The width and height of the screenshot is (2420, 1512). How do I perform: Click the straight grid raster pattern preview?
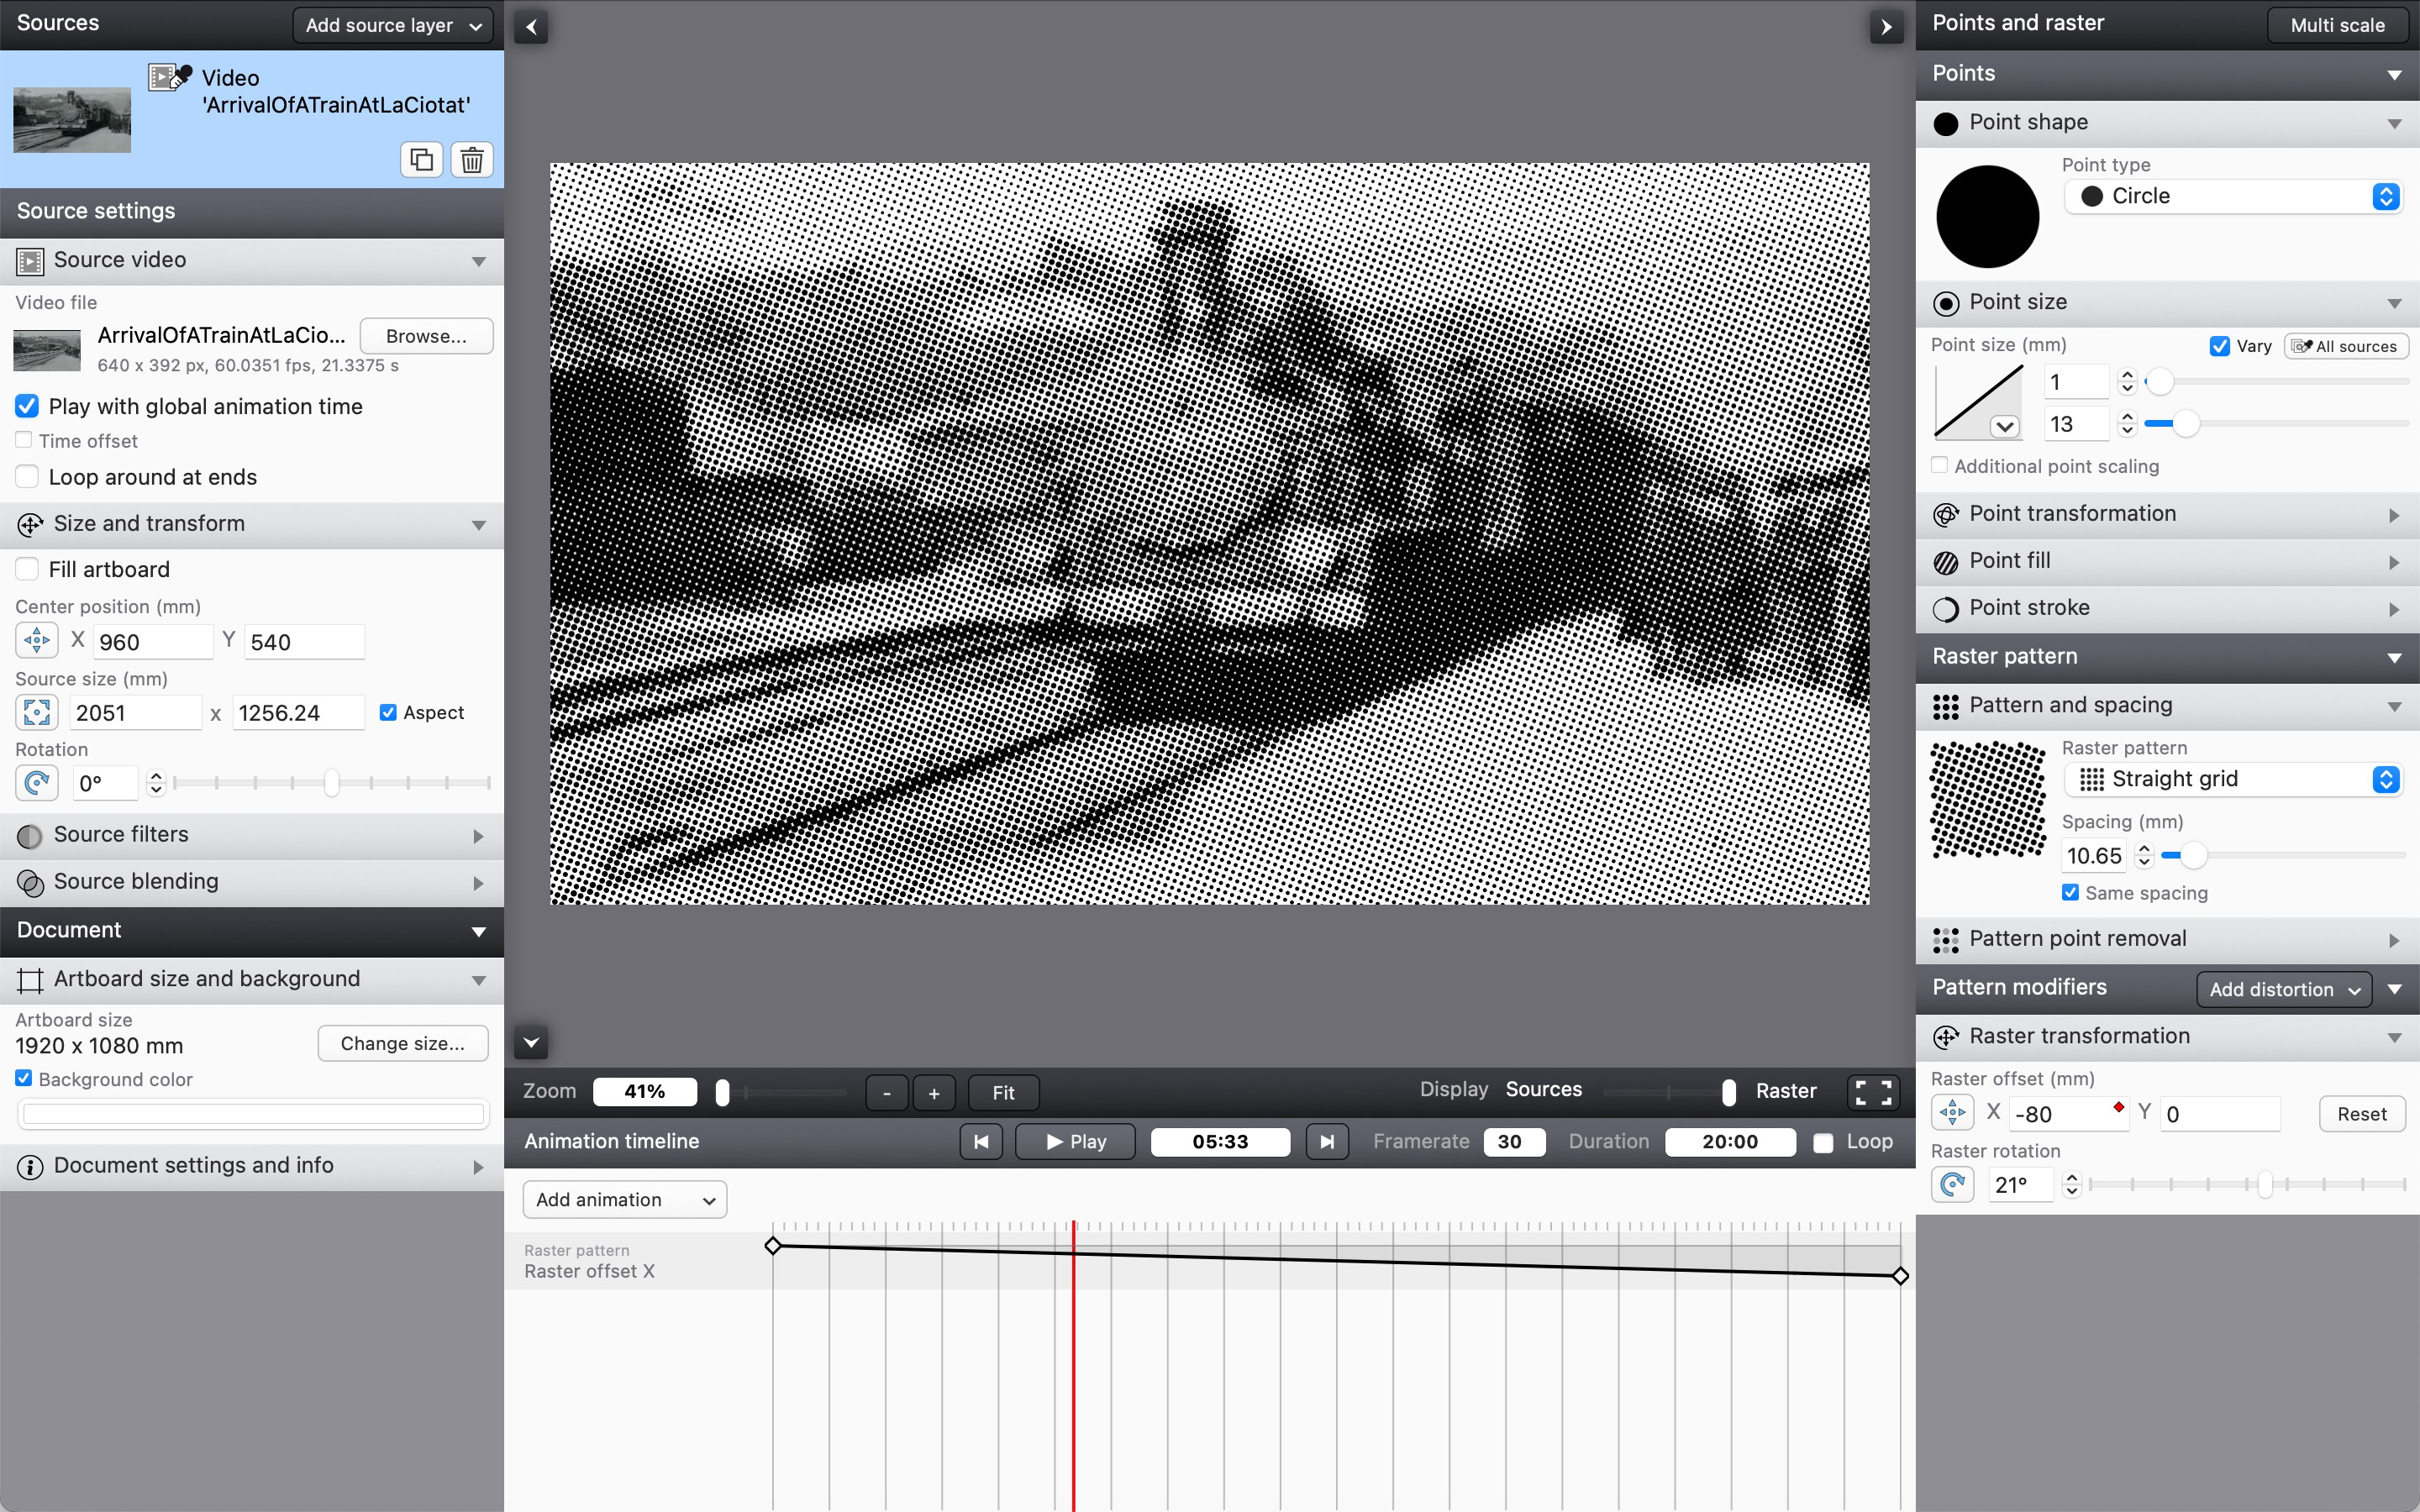[1987, 800]
